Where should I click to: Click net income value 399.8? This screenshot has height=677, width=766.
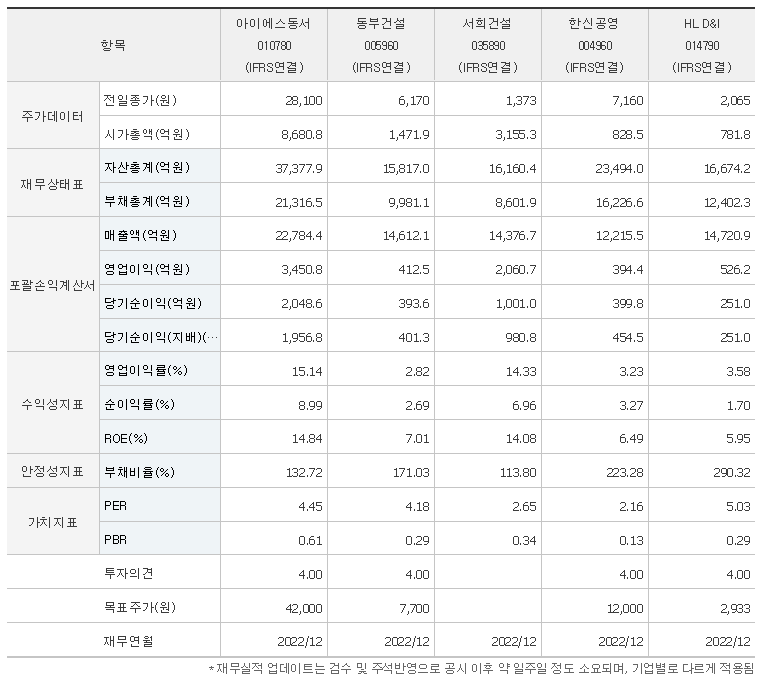pos(628,304)
